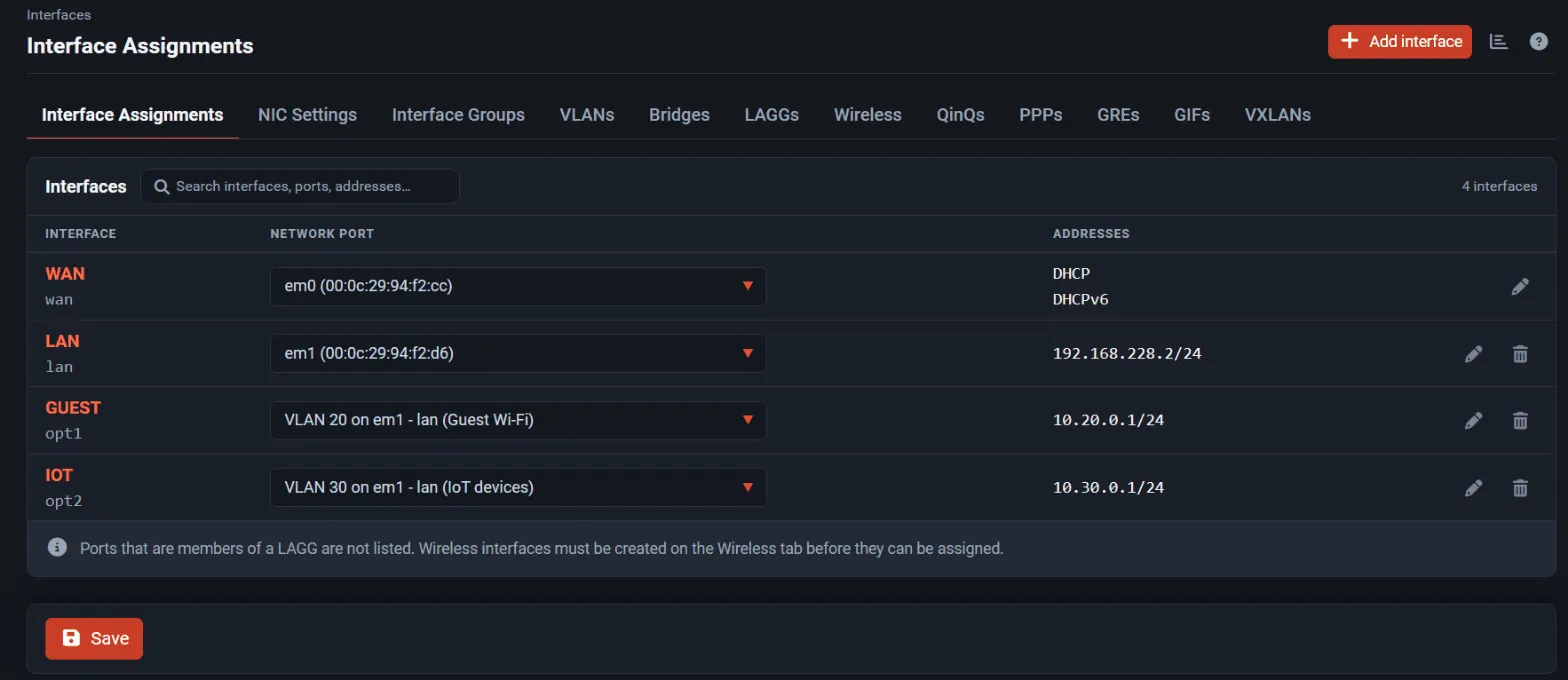Click the info icon in the LAGG note
The image size is (1568, 680).
pos(58,548)
